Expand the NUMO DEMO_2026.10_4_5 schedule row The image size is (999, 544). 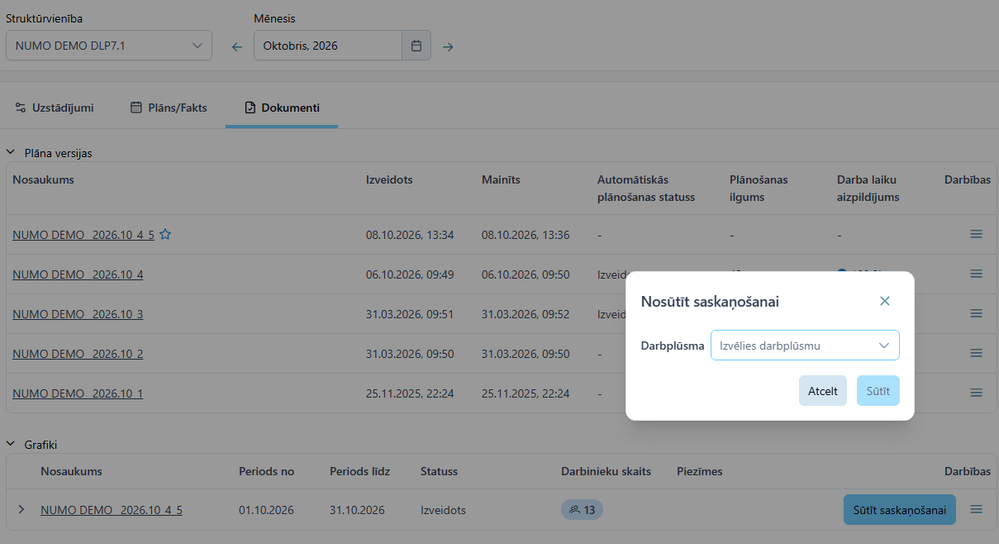21,510
